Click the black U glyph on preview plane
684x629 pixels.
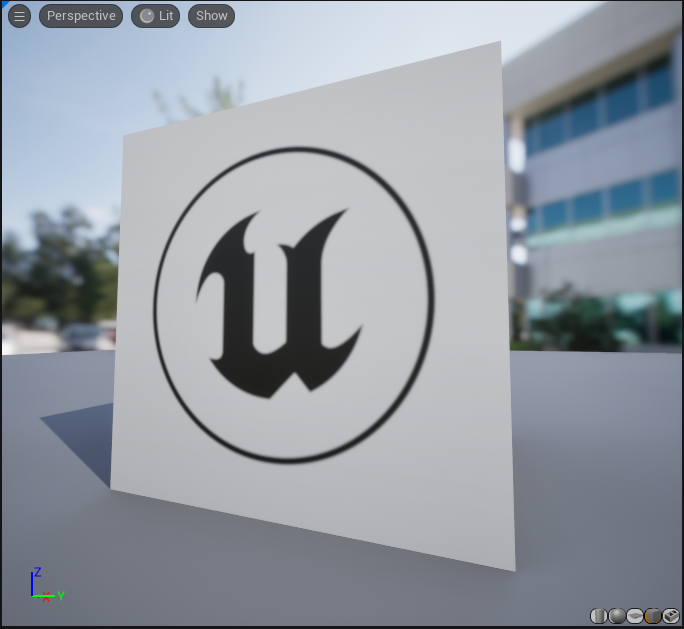click(279, 303)
